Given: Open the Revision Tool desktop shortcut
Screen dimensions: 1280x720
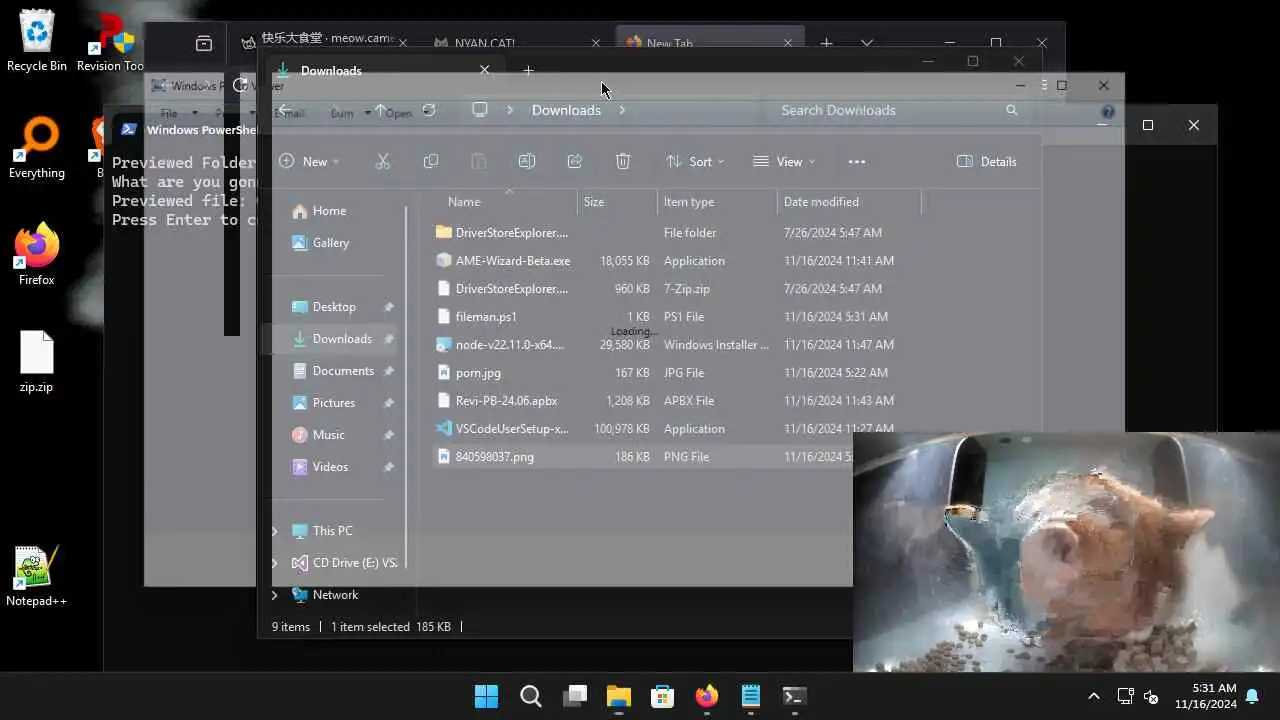Looking at the screenshot, I should [x=110, y=42].
